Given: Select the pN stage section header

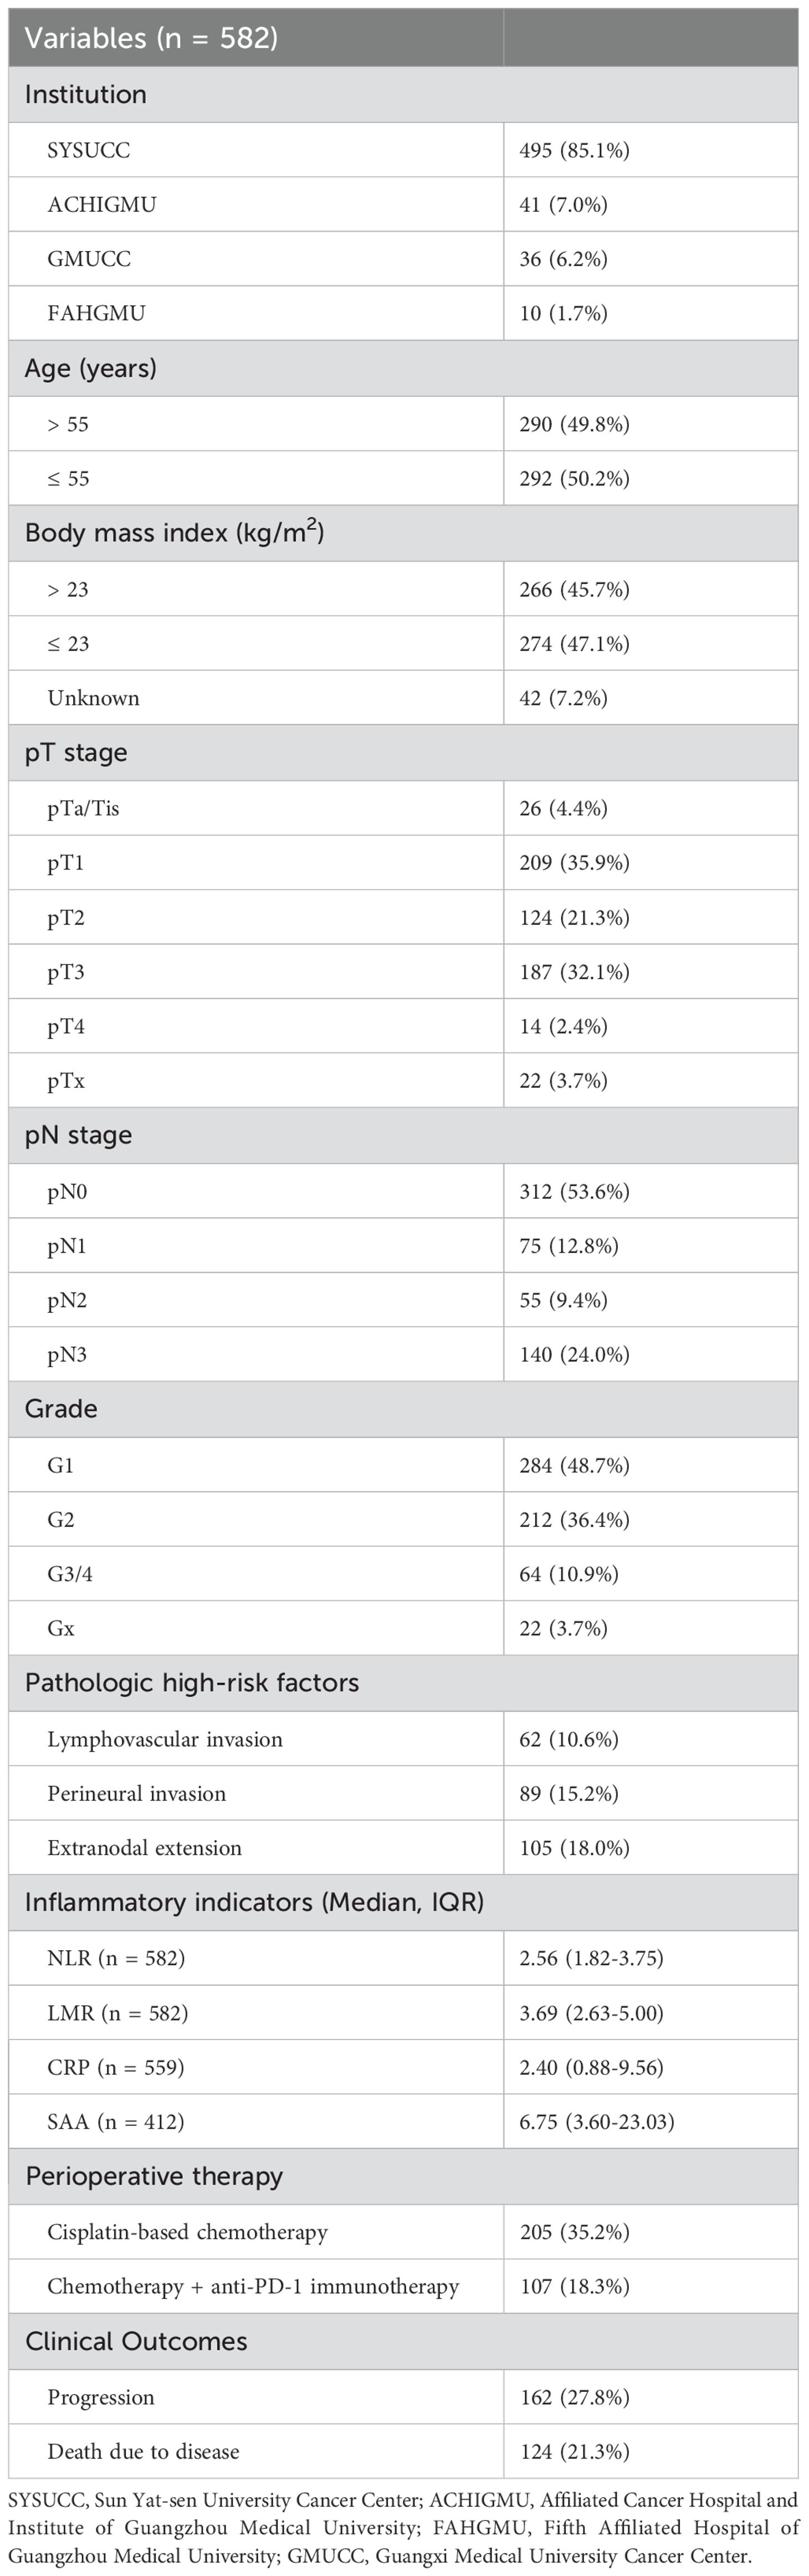Looking at the screenshot, I should 78,1136.
